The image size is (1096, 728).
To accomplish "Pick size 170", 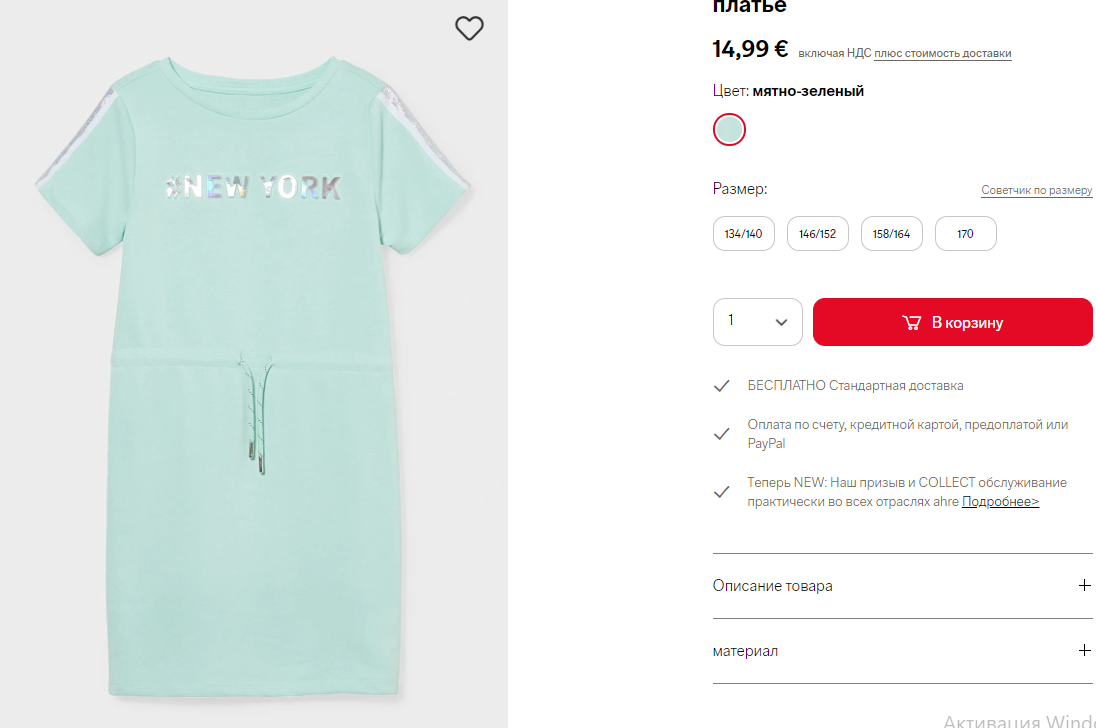I will coord(965,234).
